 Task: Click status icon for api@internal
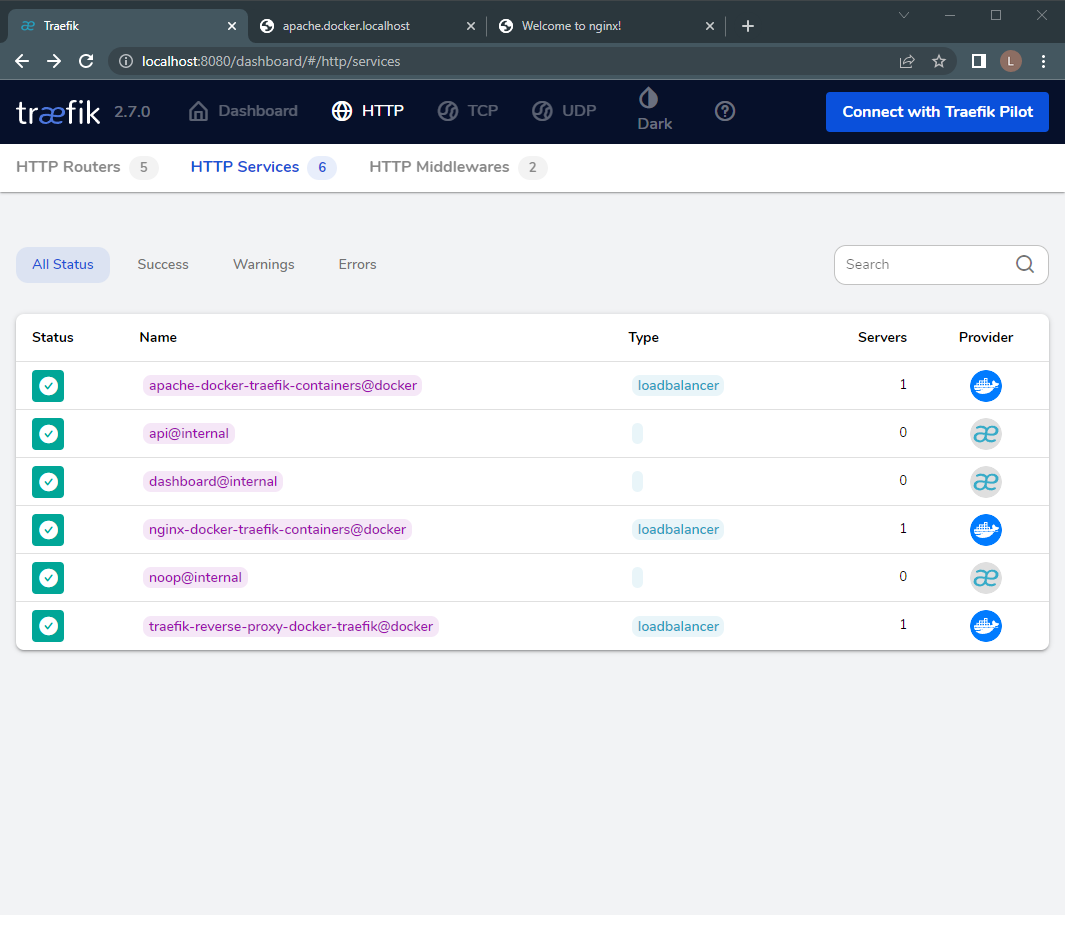click(x=48, y=434)
